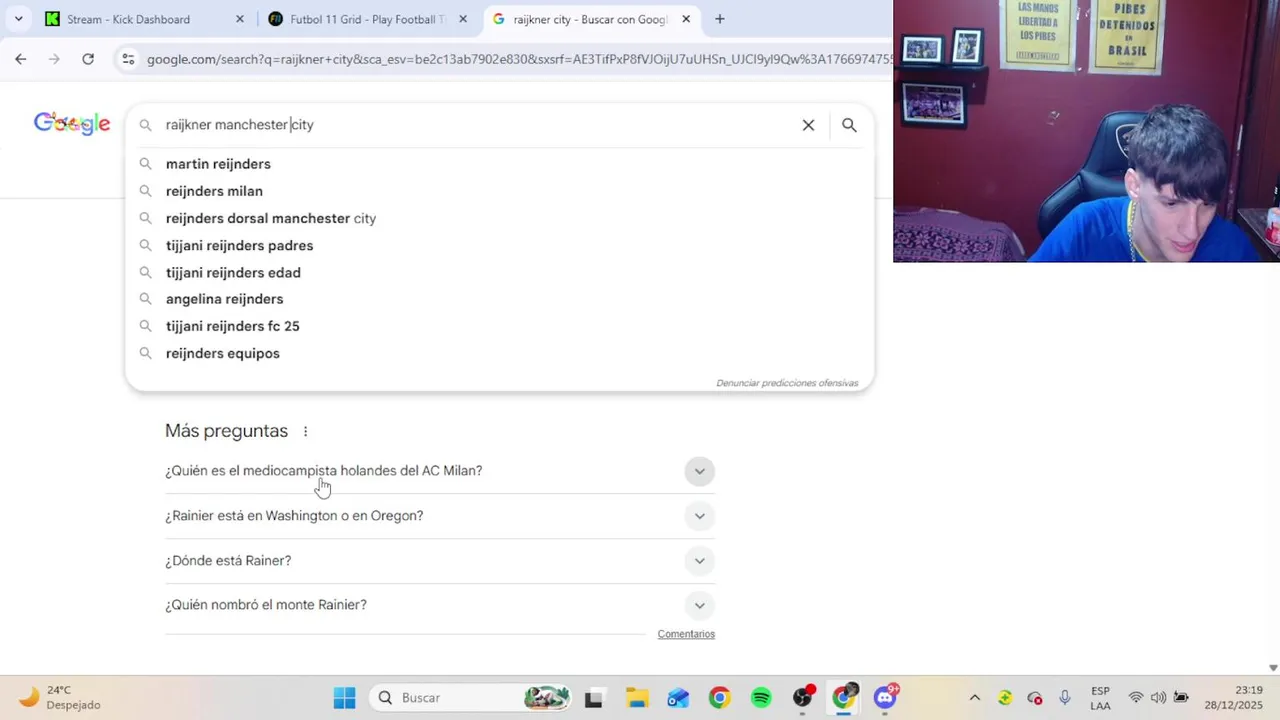Open Spotify from taskbar
Viewport: 1280px width, 720px height.
tap(761, 698)
